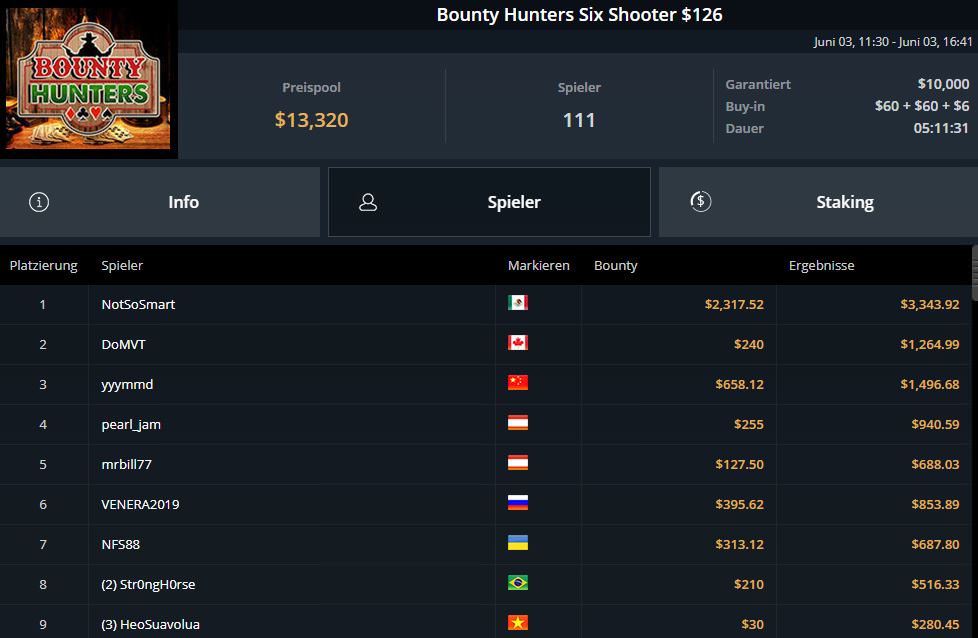978x638 pixels.
Task: Select player pearl_jam in the list
Action: 131,424
